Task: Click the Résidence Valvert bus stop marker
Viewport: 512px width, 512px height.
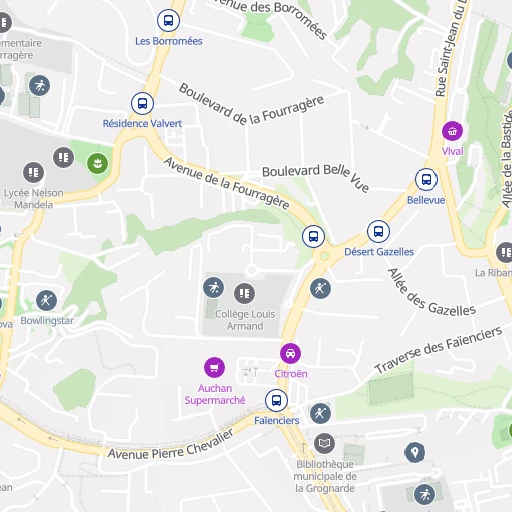Action: click(x=142, y=103)
